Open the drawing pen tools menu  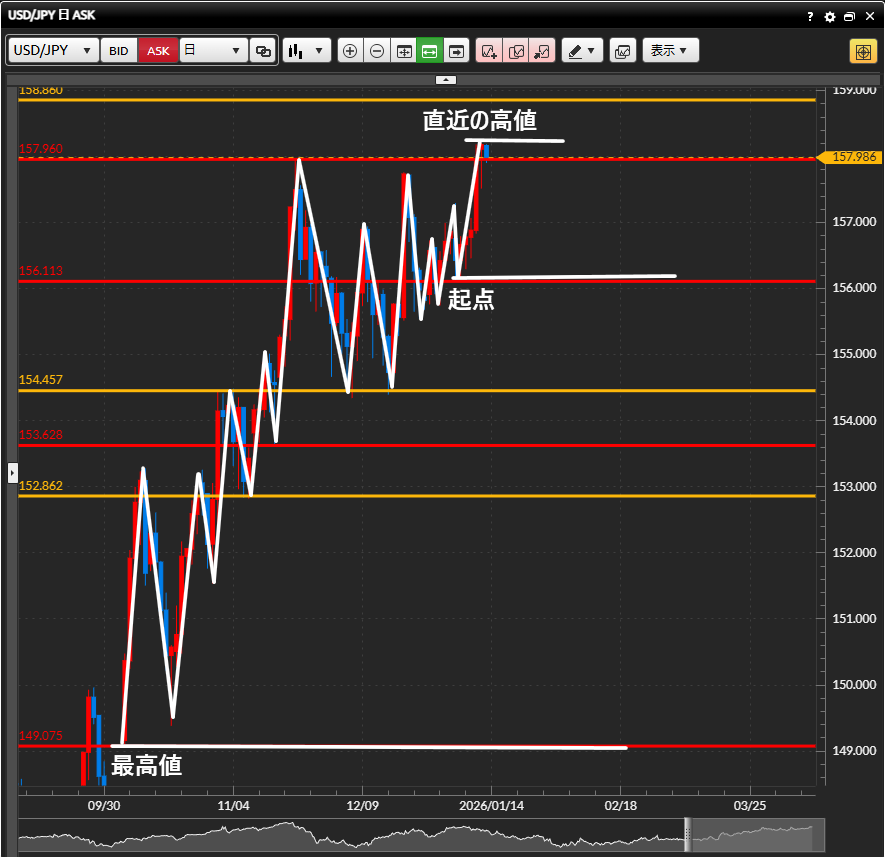click(x=582, y=51)
